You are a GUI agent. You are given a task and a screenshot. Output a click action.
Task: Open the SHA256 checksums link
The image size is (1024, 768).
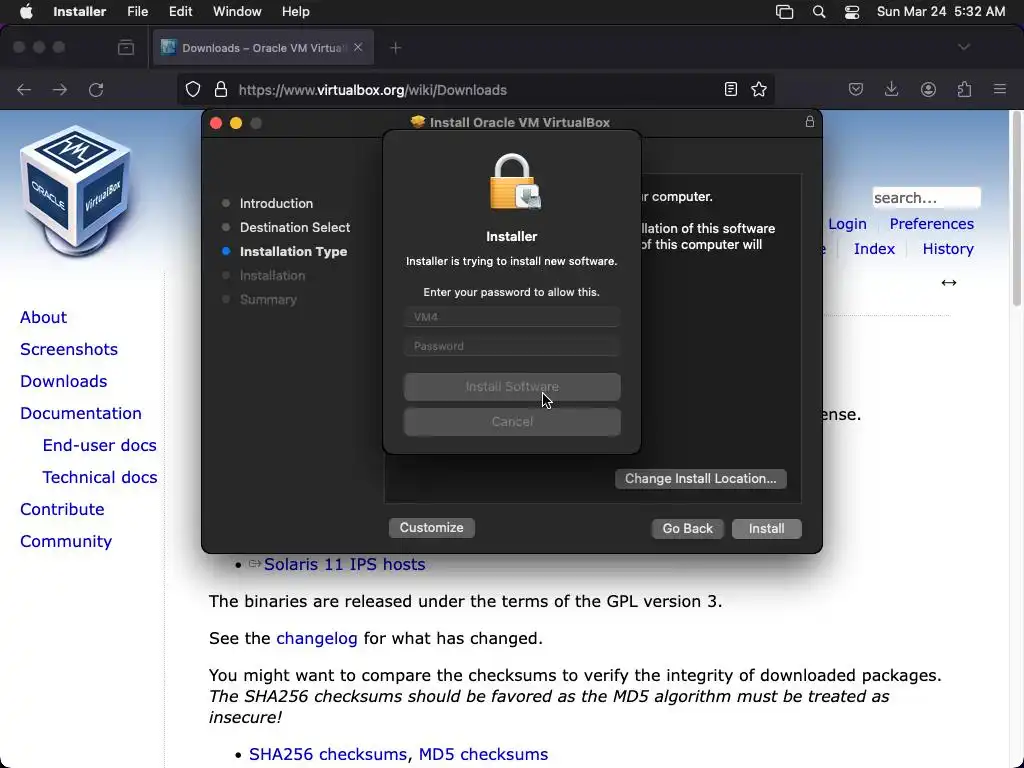328,754
